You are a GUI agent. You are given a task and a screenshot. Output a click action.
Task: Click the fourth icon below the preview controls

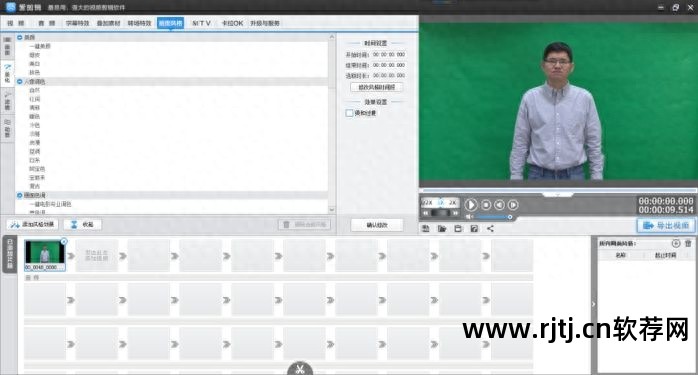coord(474,228)
